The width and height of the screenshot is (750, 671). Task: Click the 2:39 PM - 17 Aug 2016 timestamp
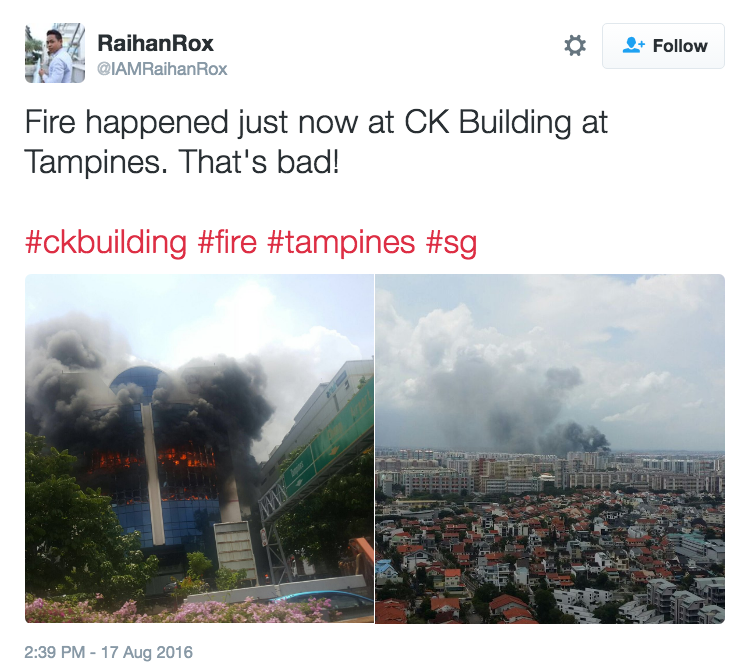(x=109, y=652)
